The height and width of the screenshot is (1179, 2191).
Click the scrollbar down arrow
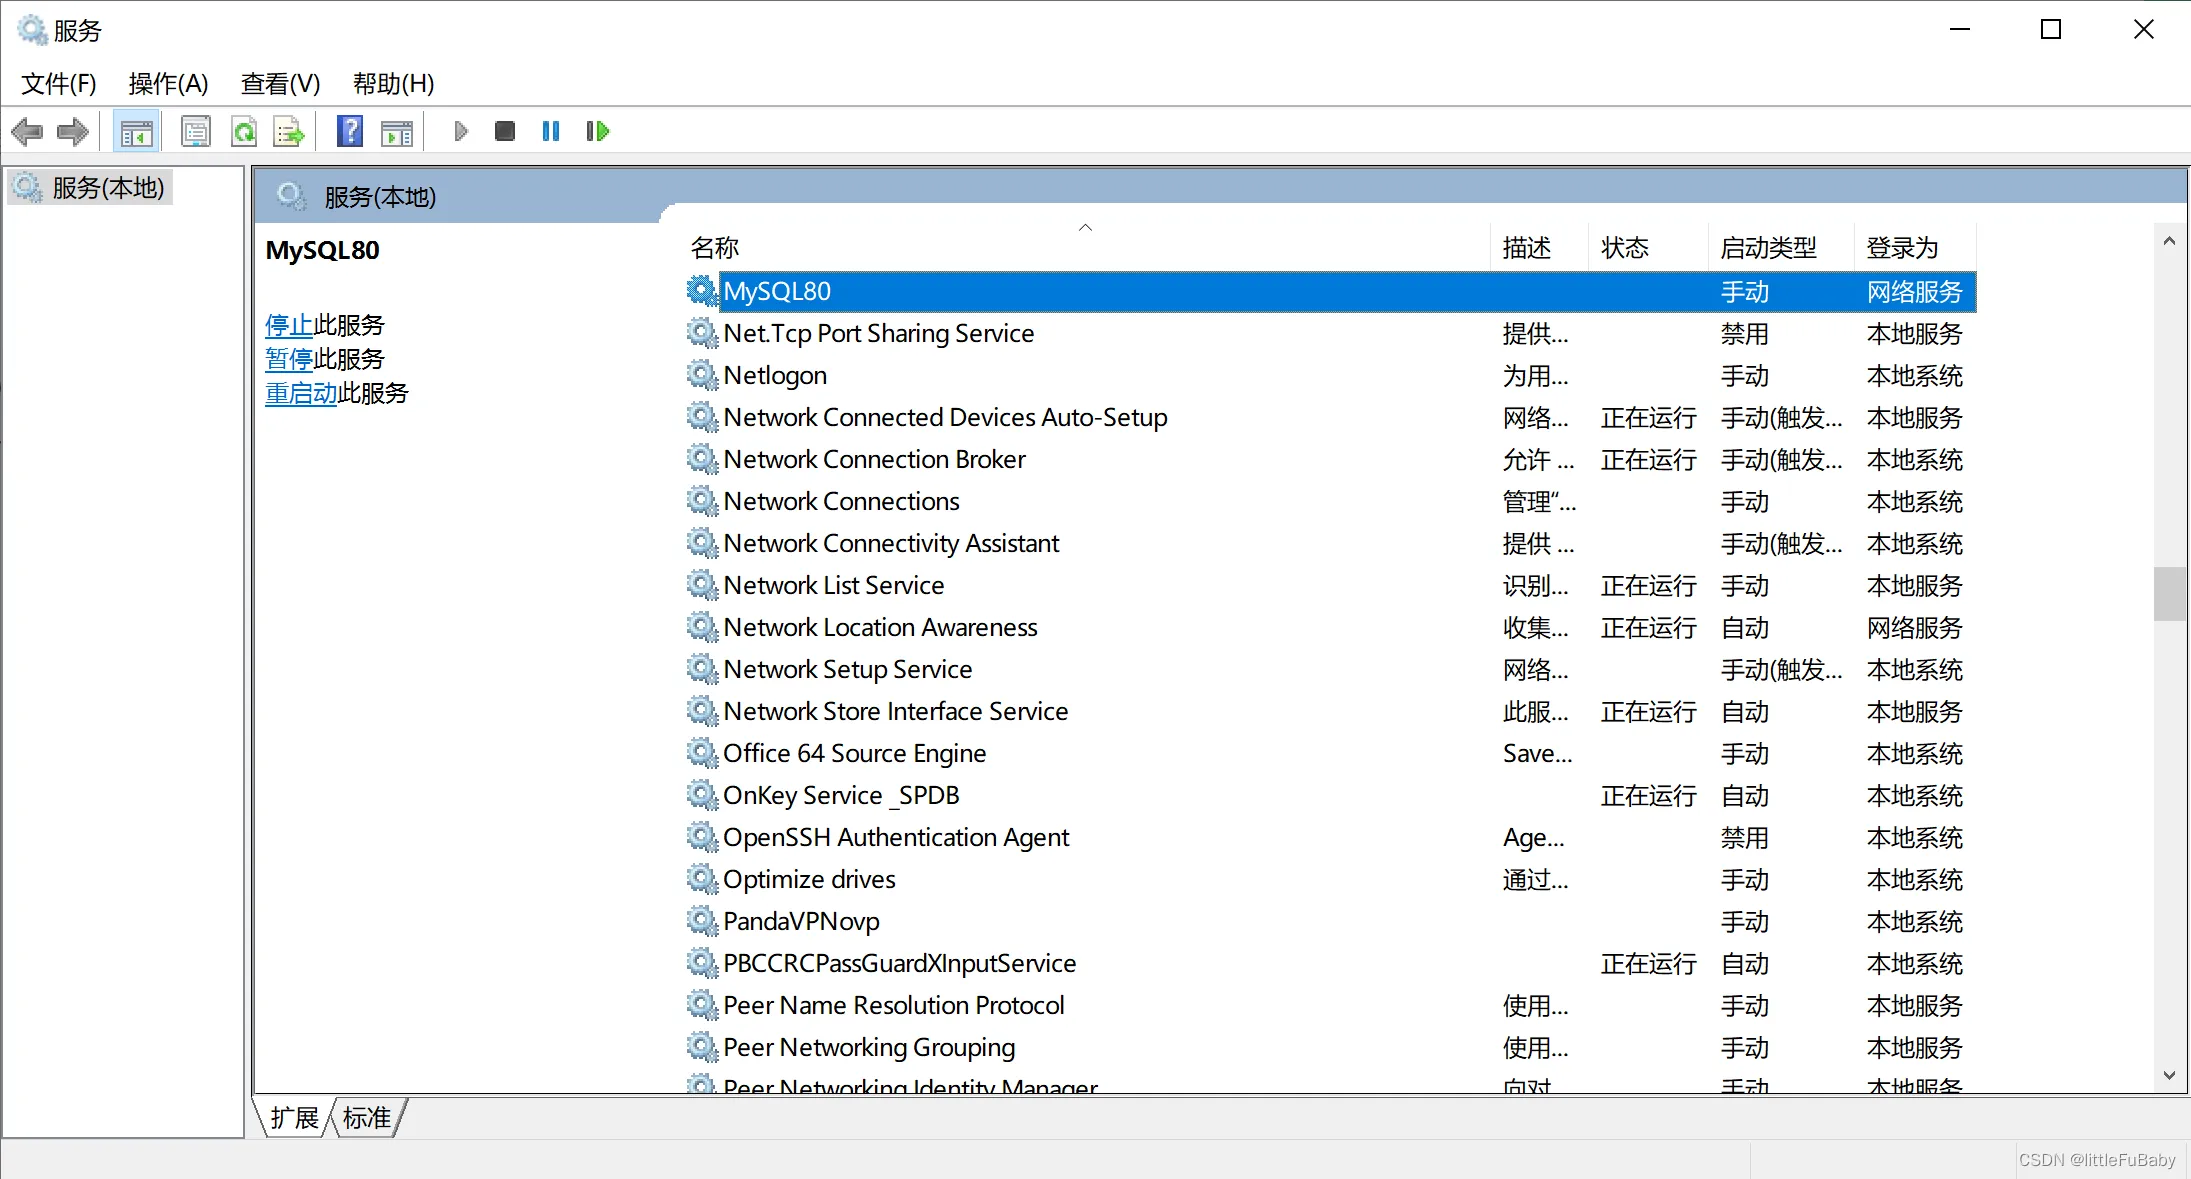click(x=2169, y=1076)
